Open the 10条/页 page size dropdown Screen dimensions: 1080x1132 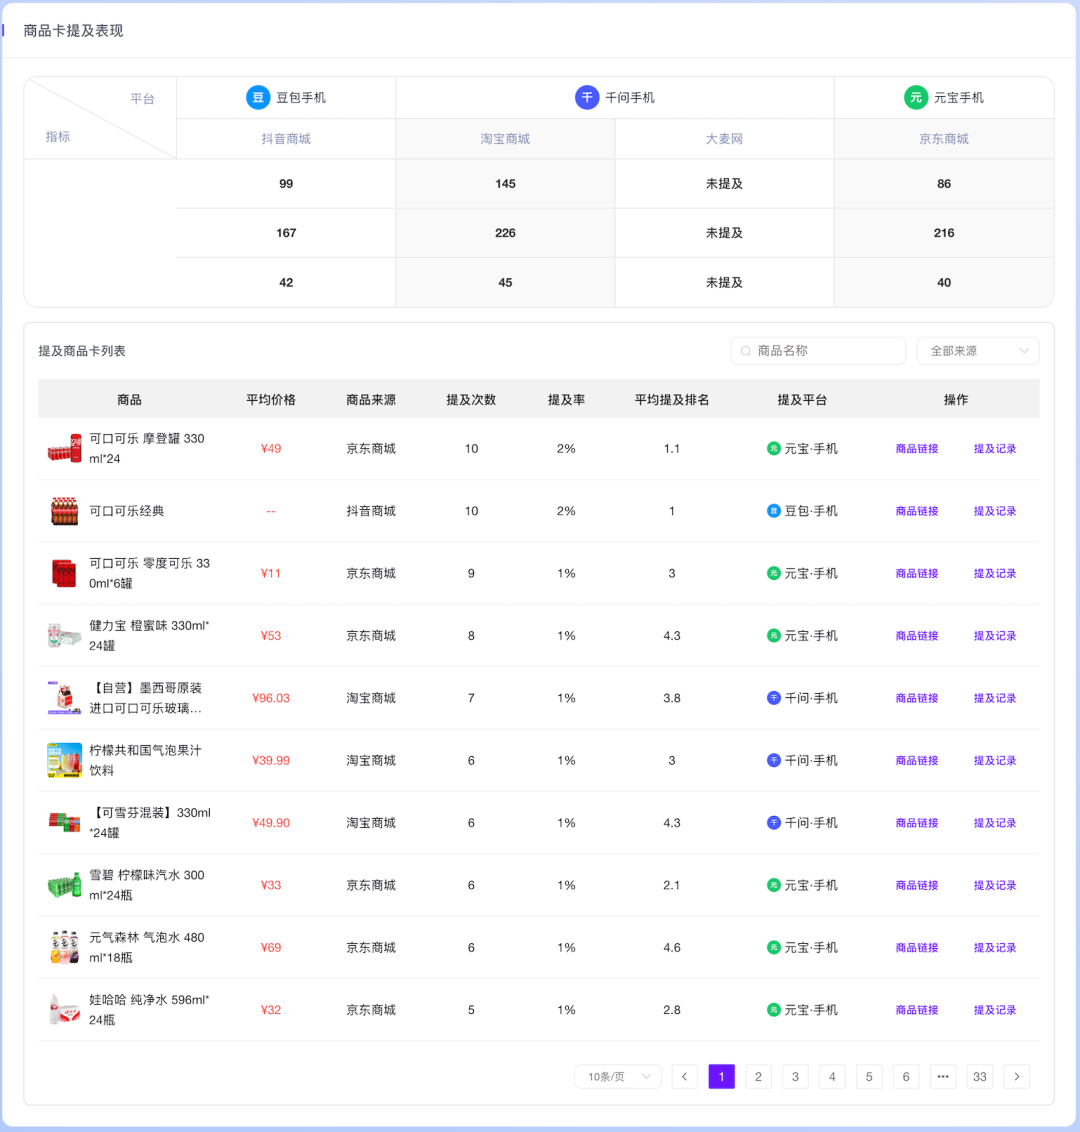[x=618, y=1076]
